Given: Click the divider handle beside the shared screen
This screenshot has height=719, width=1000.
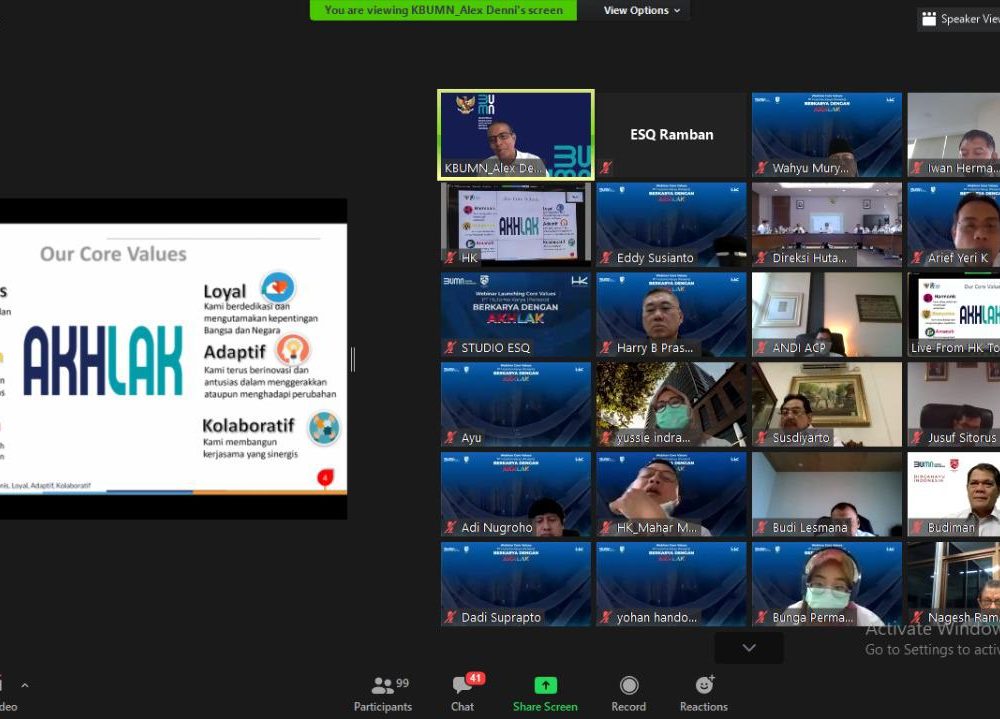Looking at the screenshot, I should pos(353,360).
